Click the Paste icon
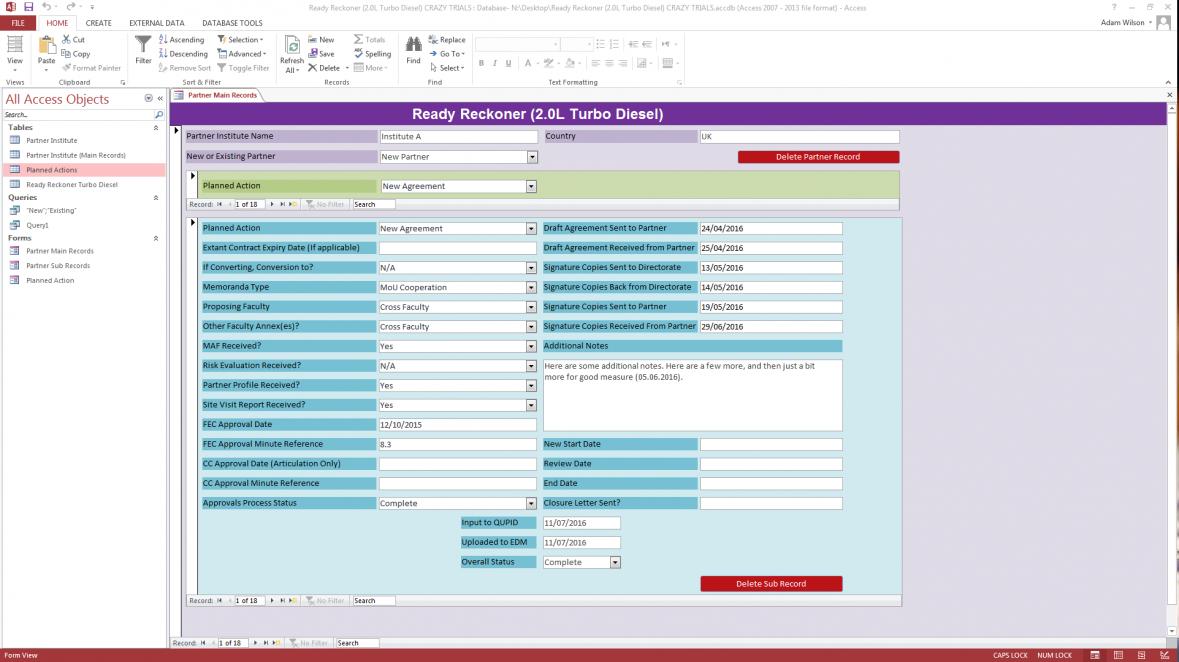 point(47,52)
